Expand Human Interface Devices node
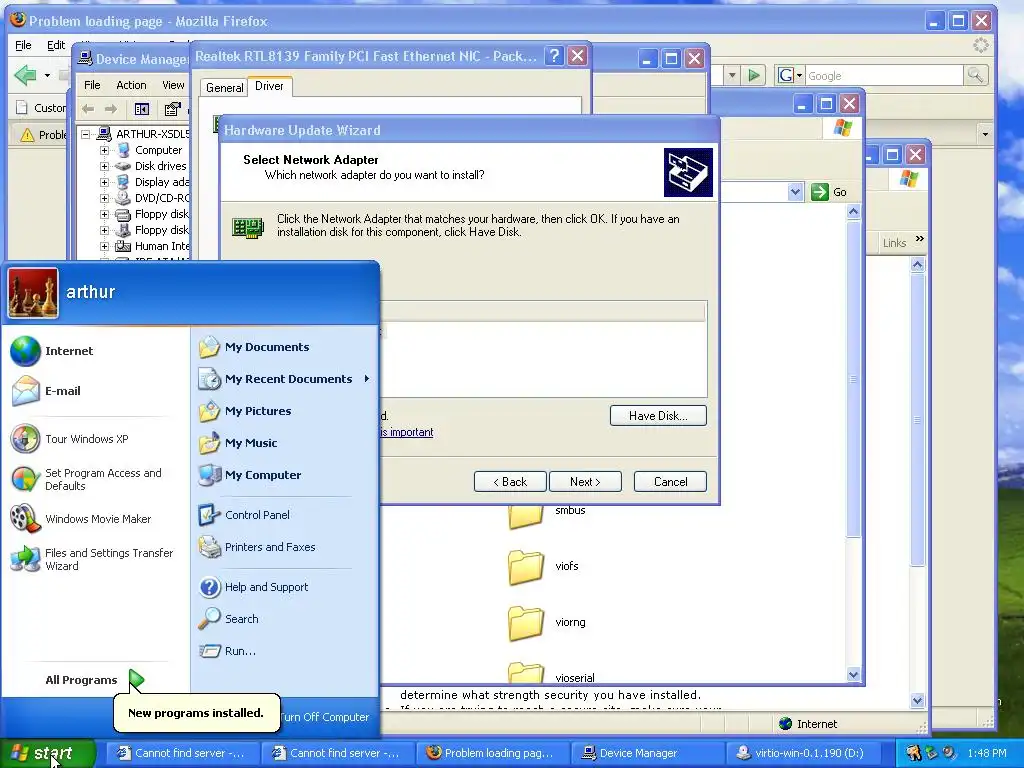This screenshot has height=768, width=1024. pyautogui.click(x=104, y=246)
